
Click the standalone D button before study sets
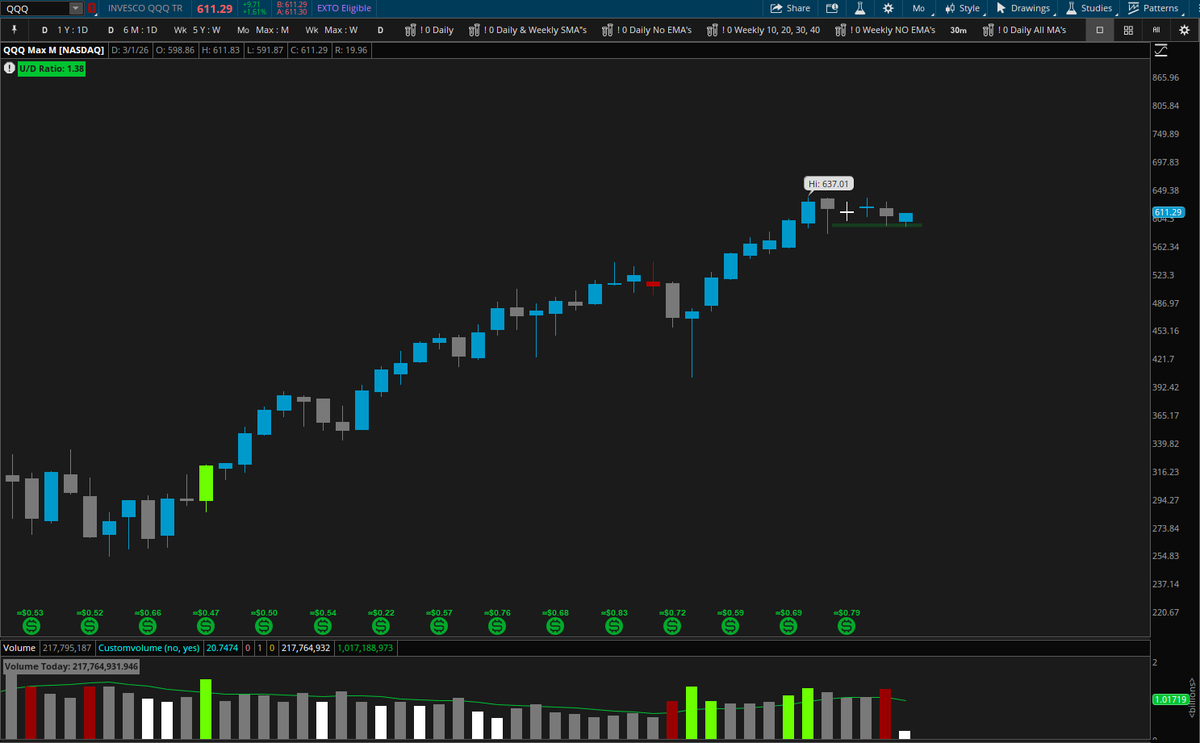[380, 30]
